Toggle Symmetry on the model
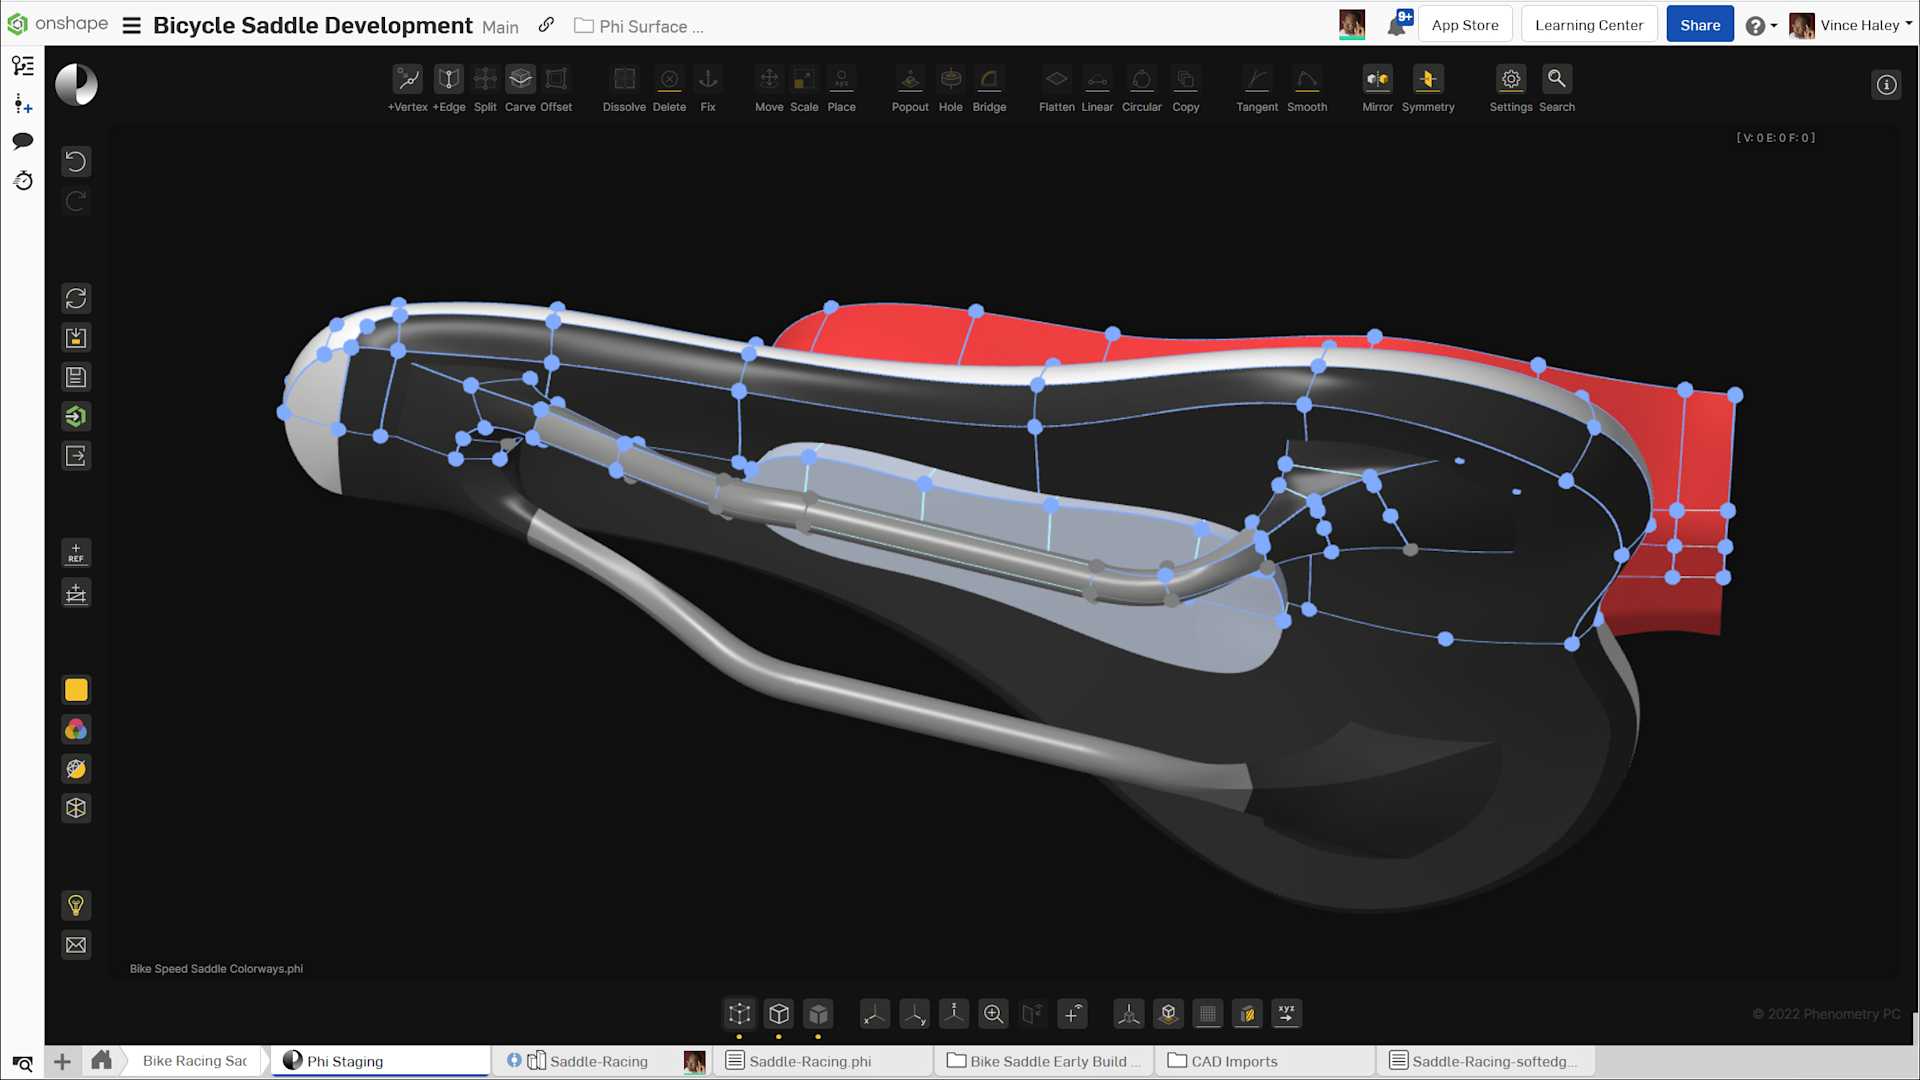This screenshot has width=1920, height=1080. point(1427,80)
